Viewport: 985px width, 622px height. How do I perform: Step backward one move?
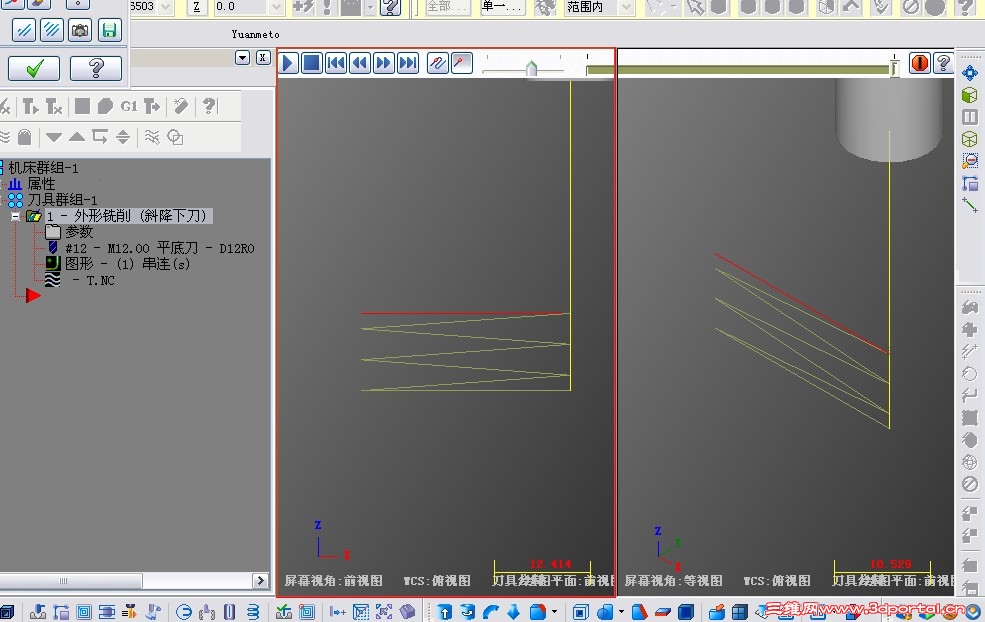tap(360, 63)
